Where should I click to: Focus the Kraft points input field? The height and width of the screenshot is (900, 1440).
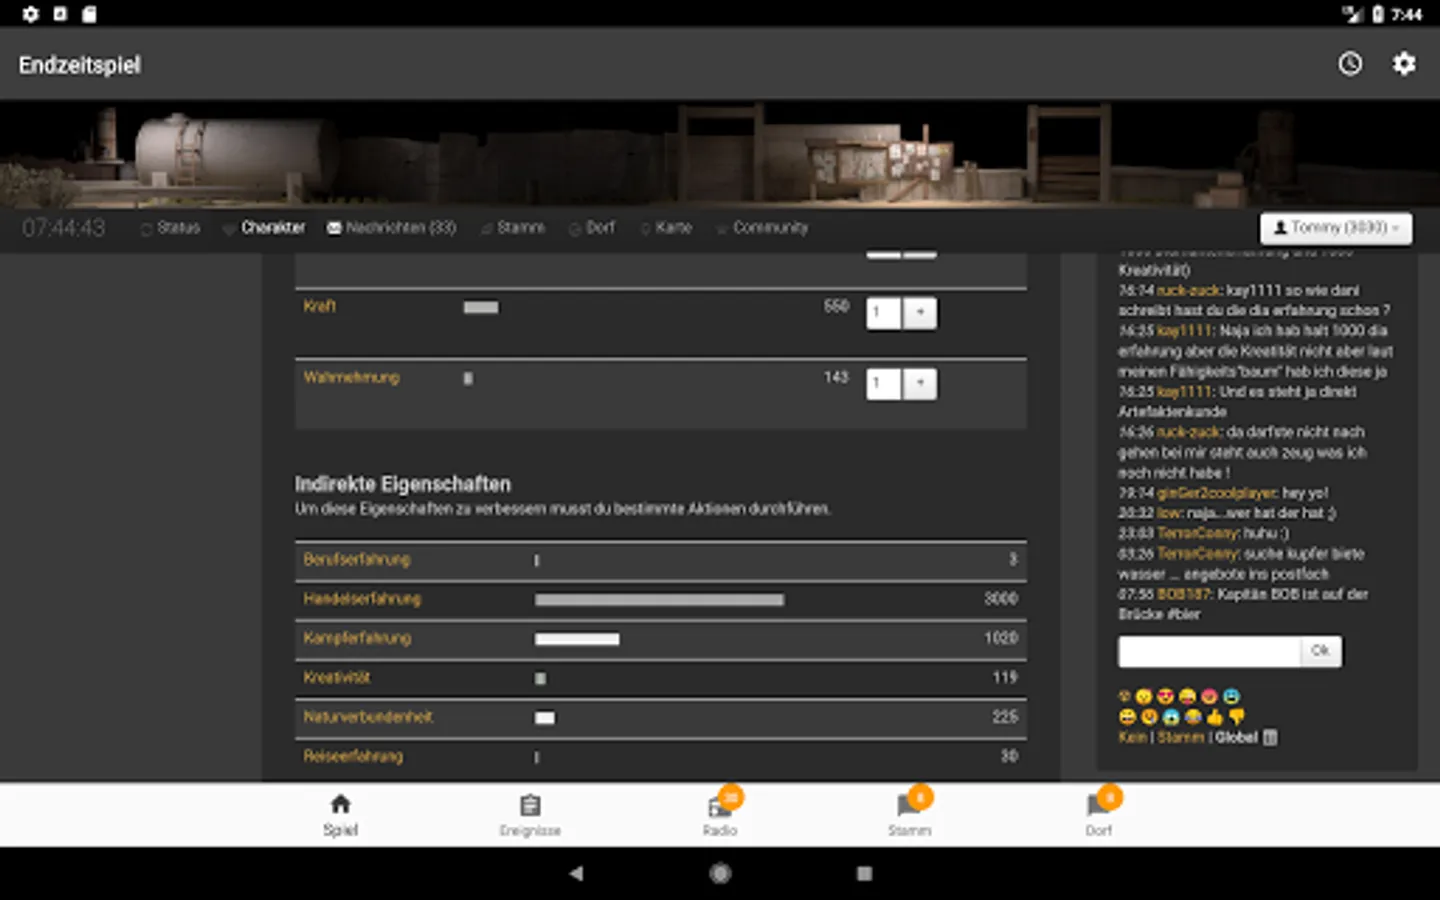click(x=884, y=313)
